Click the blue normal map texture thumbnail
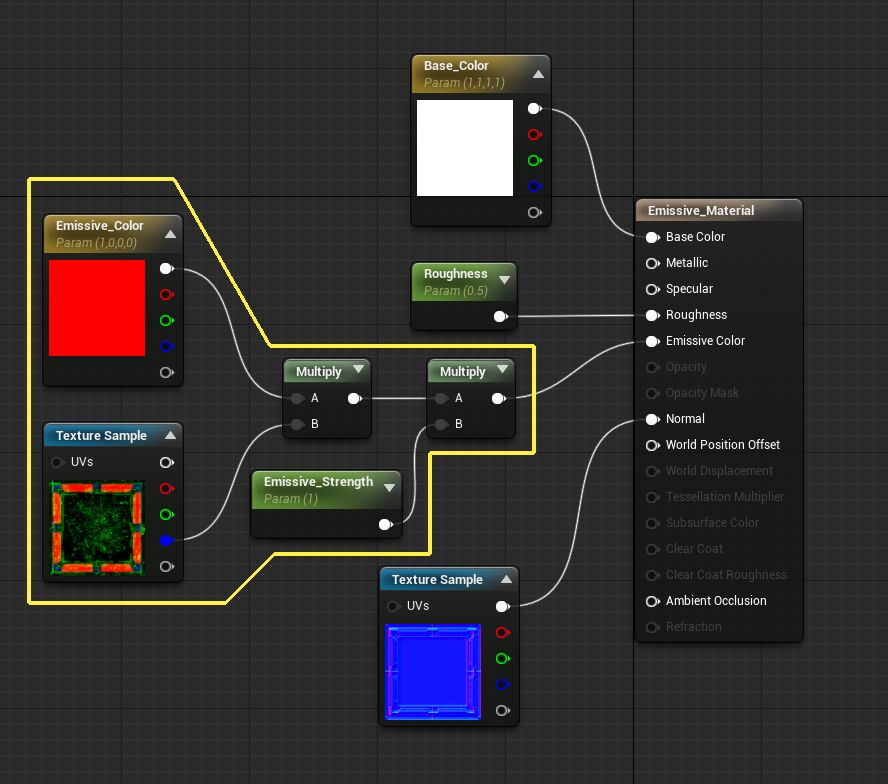The width and height of the screenshot is (888, 784). 433,673
